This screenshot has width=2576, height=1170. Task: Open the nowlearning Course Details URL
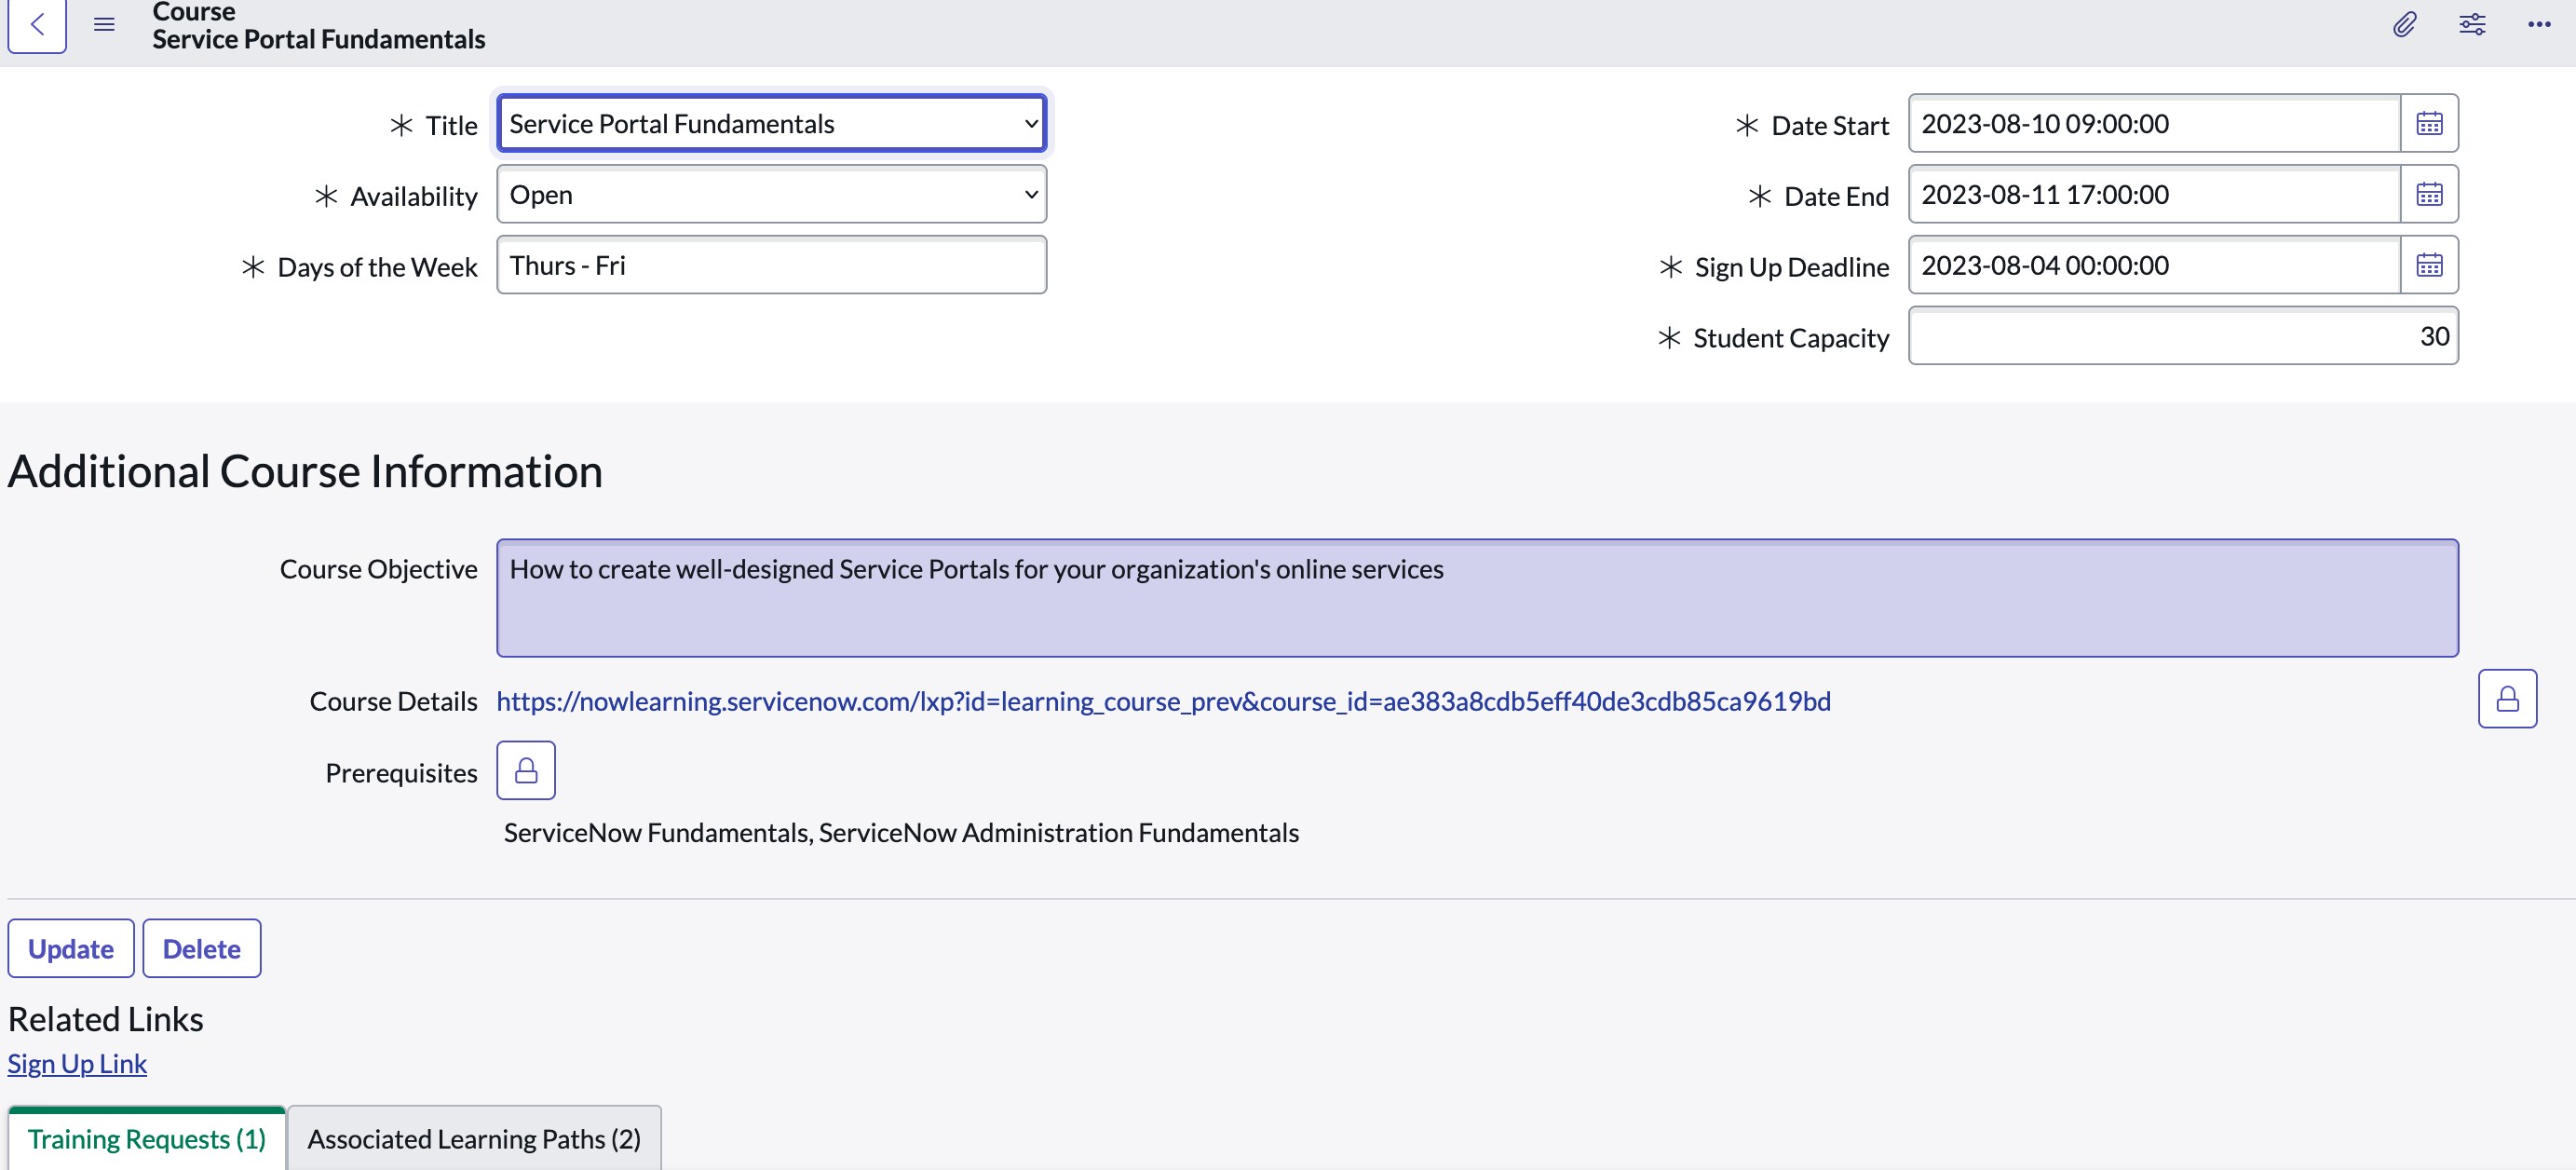click(x=1163, y=701)
